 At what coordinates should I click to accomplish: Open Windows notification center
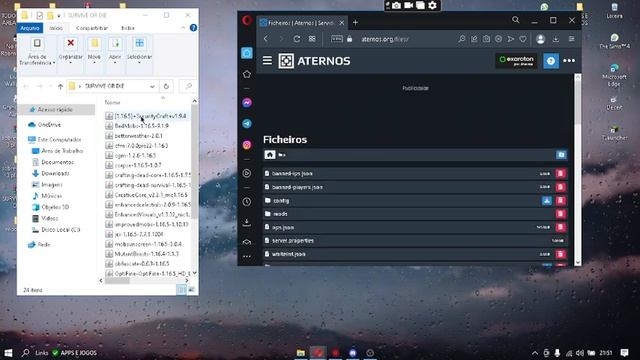[x=624, y=353]
